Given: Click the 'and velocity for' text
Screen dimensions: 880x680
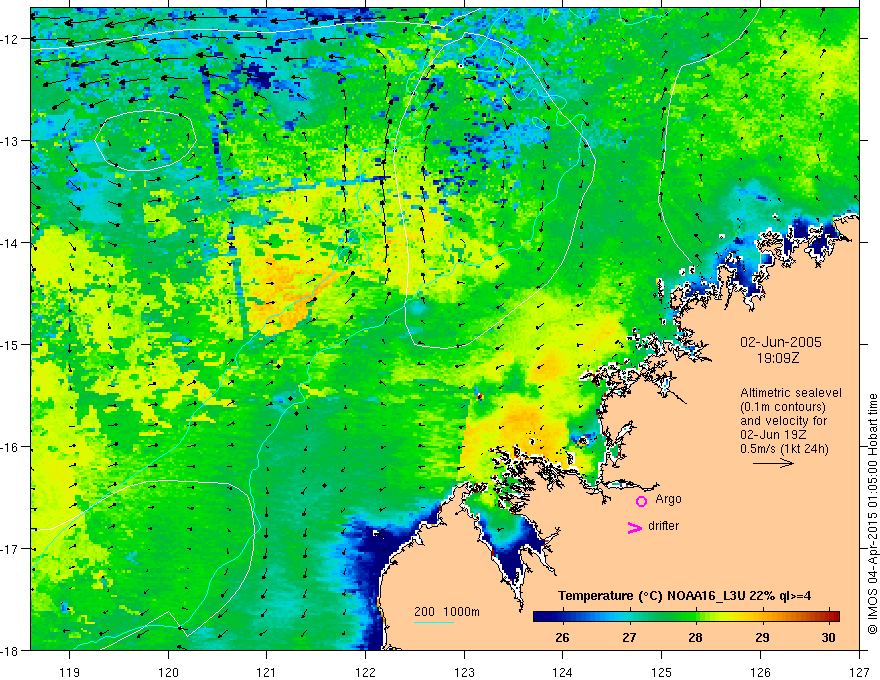Looking at the screenshot, I should tap(783, 421).
